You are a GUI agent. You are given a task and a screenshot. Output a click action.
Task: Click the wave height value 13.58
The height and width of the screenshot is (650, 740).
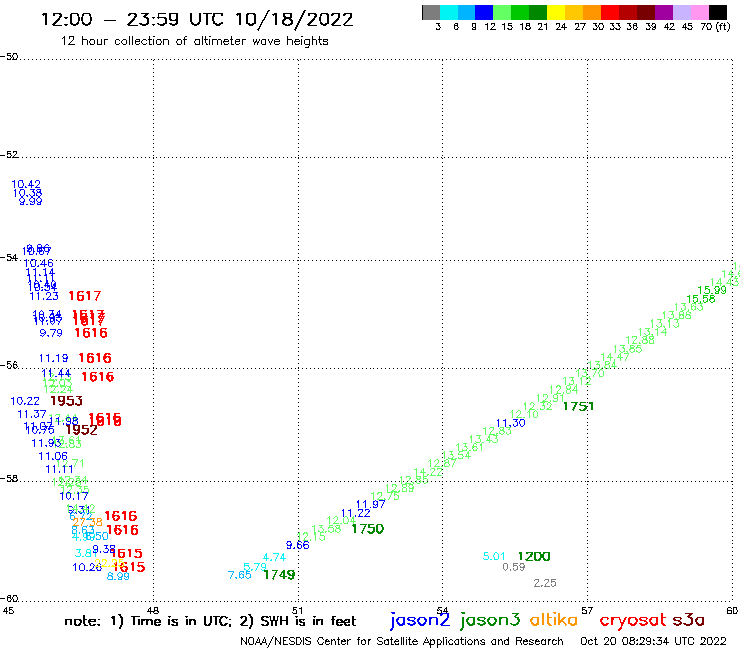[x=326, y=529]
